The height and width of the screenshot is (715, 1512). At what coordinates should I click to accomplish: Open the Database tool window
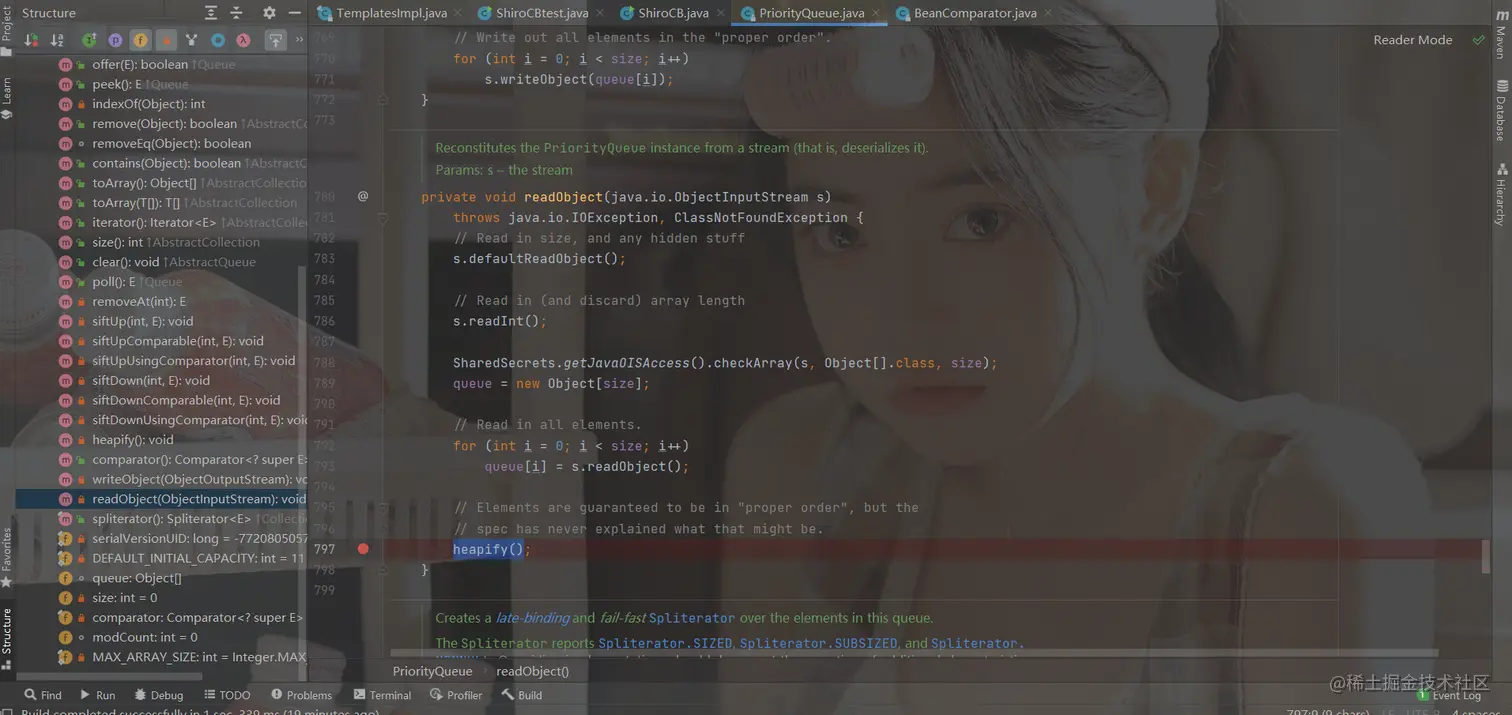pos(1501,110)
